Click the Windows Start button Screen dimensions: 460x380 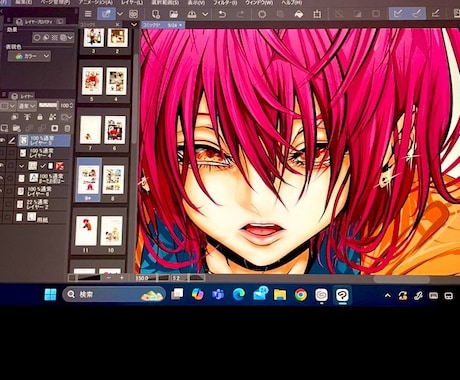[50, 294]
